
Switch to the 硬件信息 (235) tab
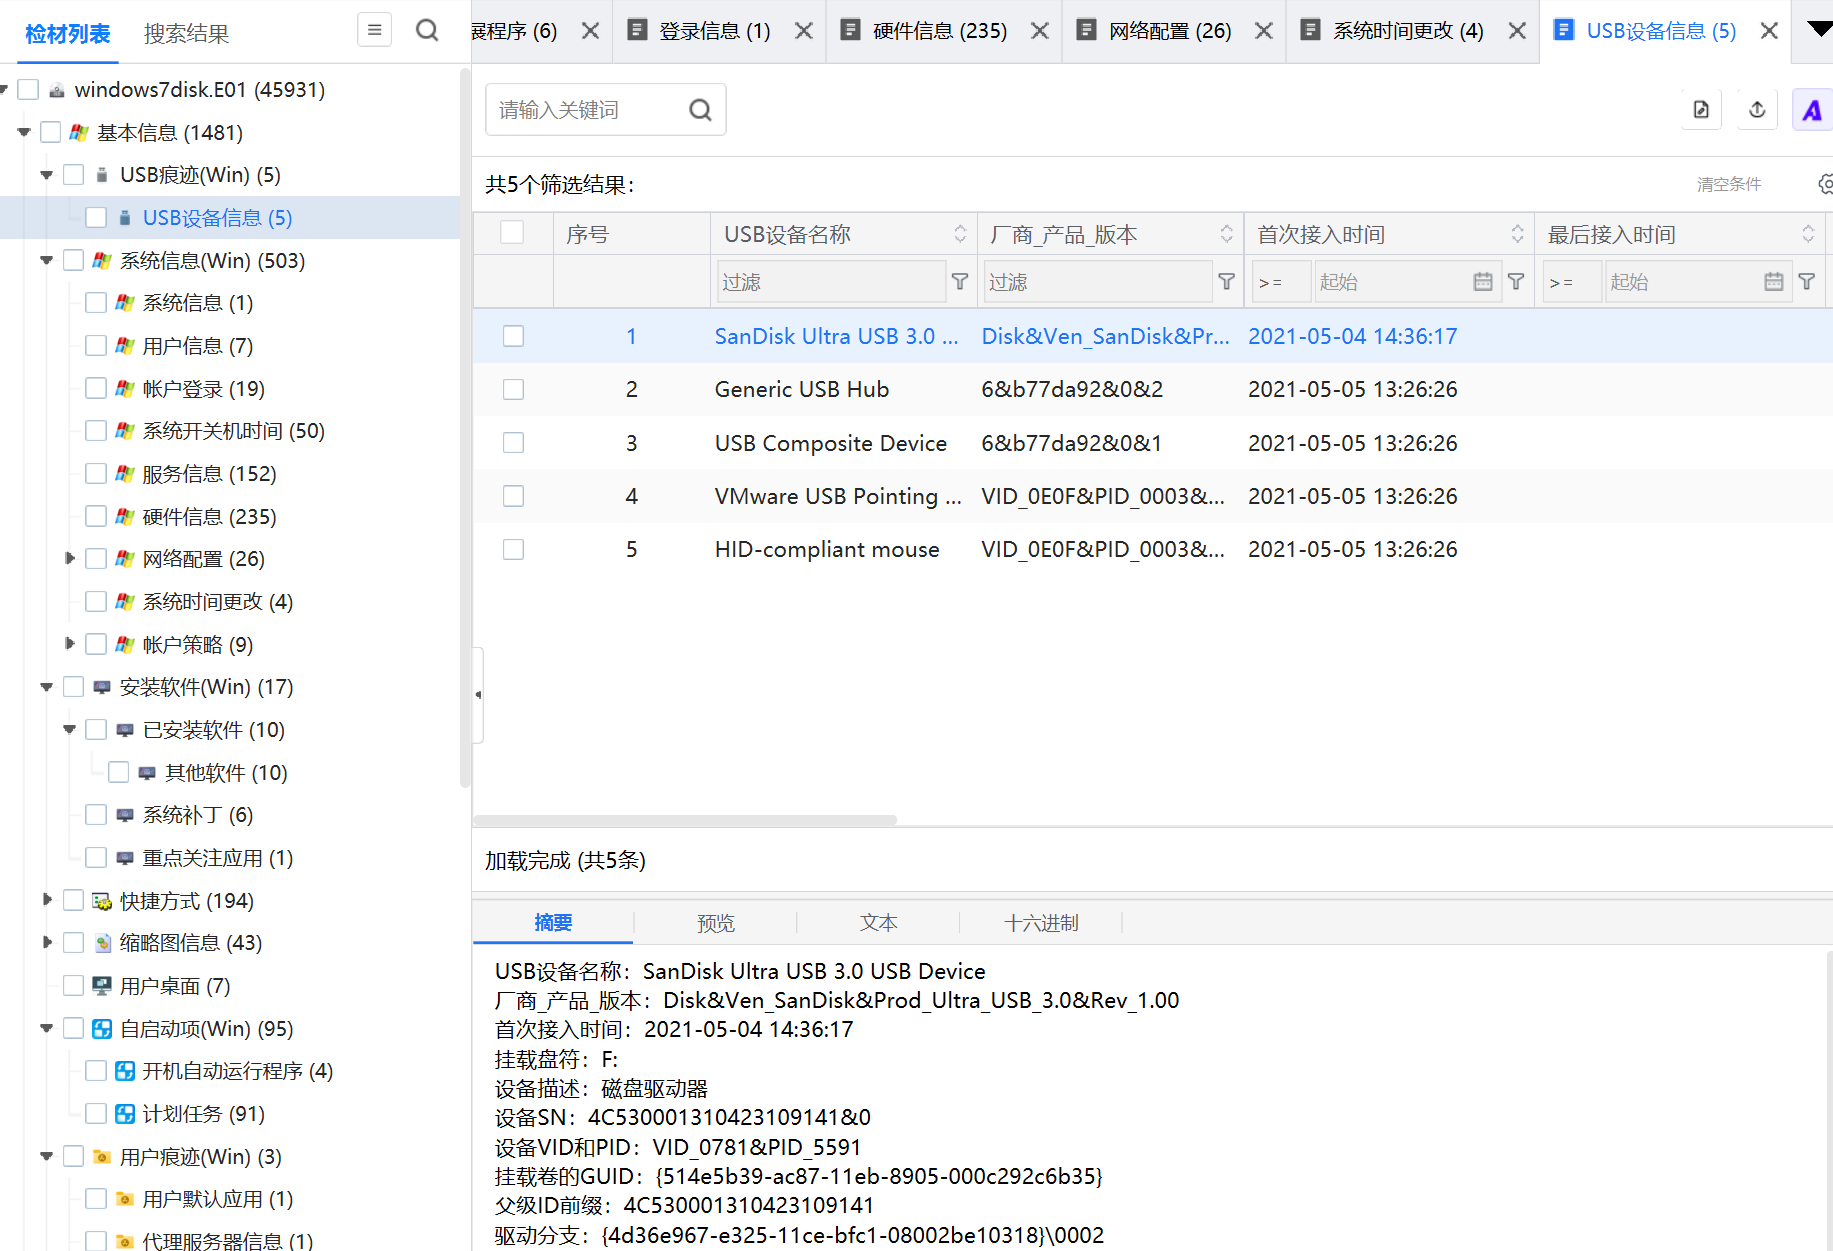[939, 31]
